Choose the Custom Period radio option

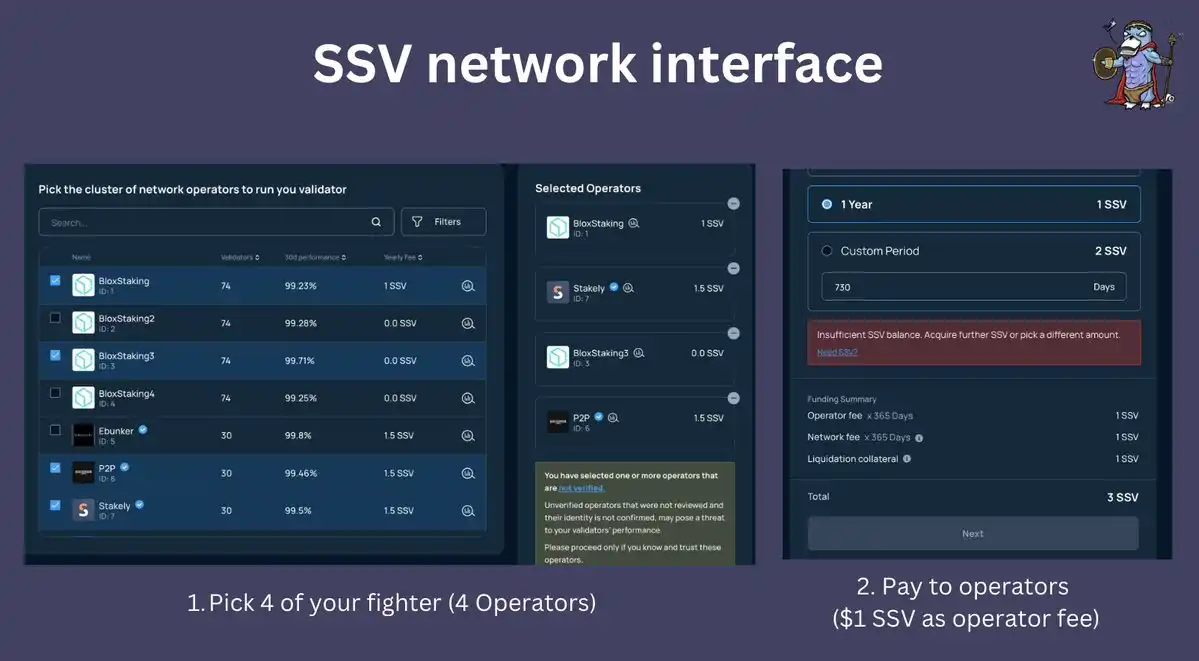tap(827, 251)
